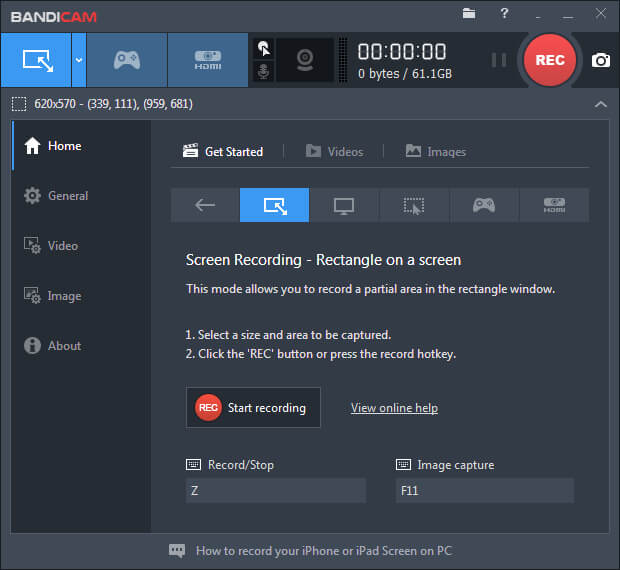Click the Record/Stop keyboard icon

point(193,464)
